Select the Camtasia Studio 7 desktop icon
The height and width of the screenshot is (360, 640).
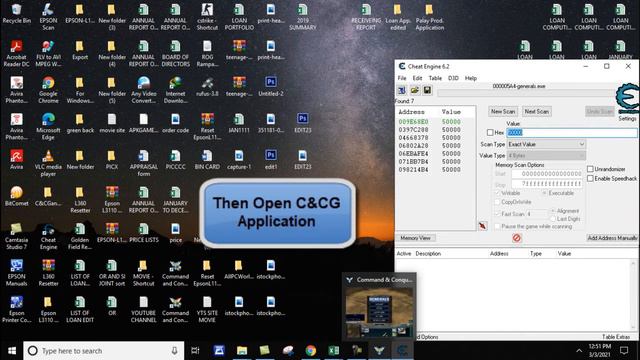click(x=16, y=236)
